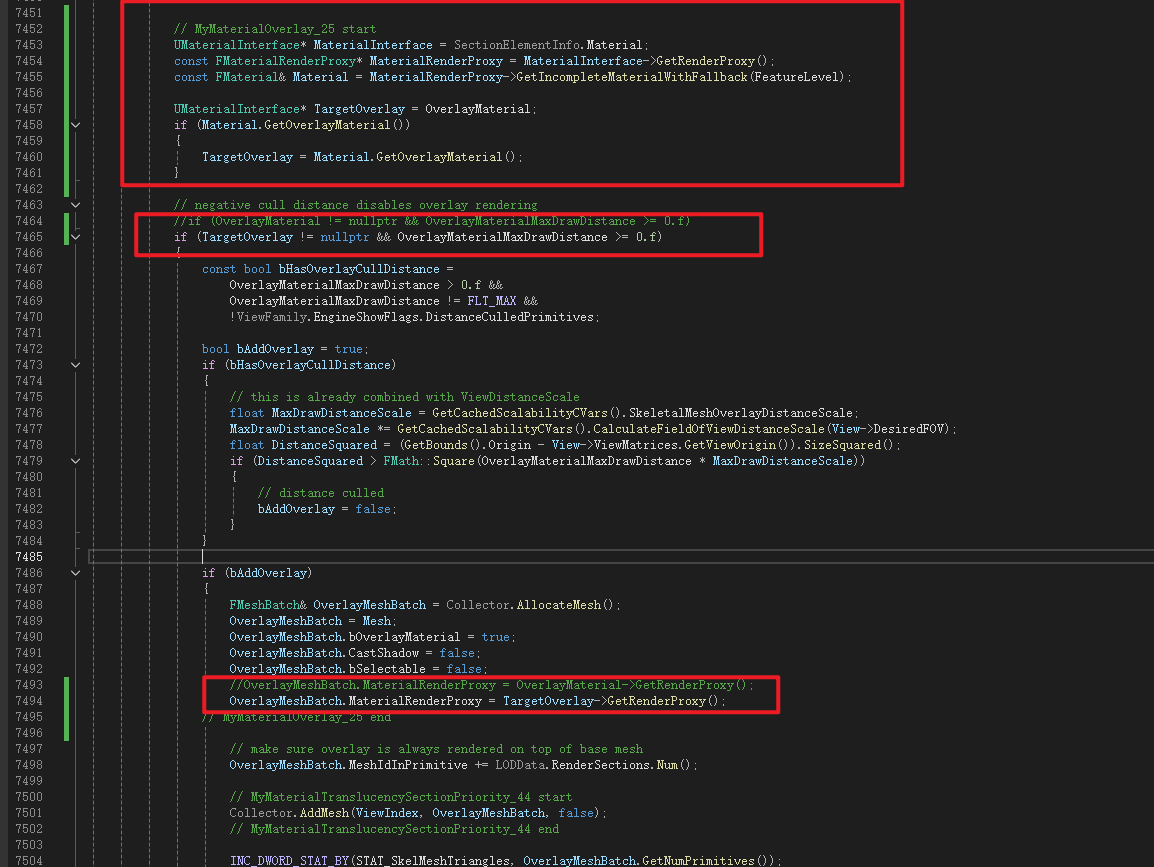Collapse the if block at line 7458
The width and height of the screenshot is (1154, 867).
click(x=75, y=125)
